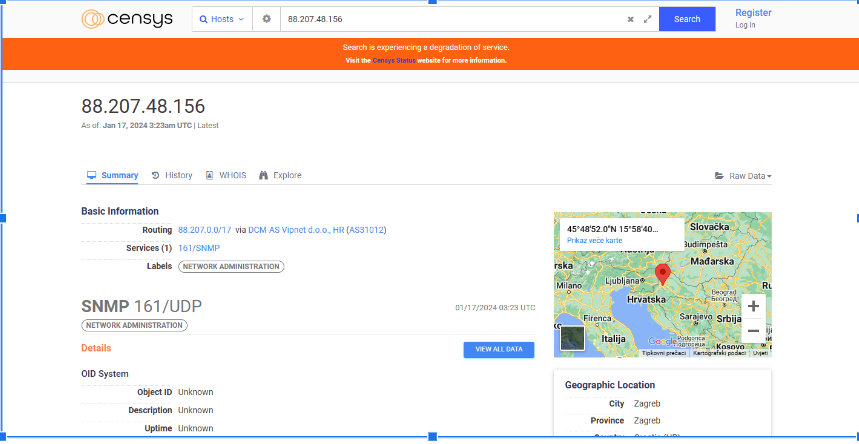Zoom out on the map
The height and width of the screenshot is (444, 859).
click(753, 330)
